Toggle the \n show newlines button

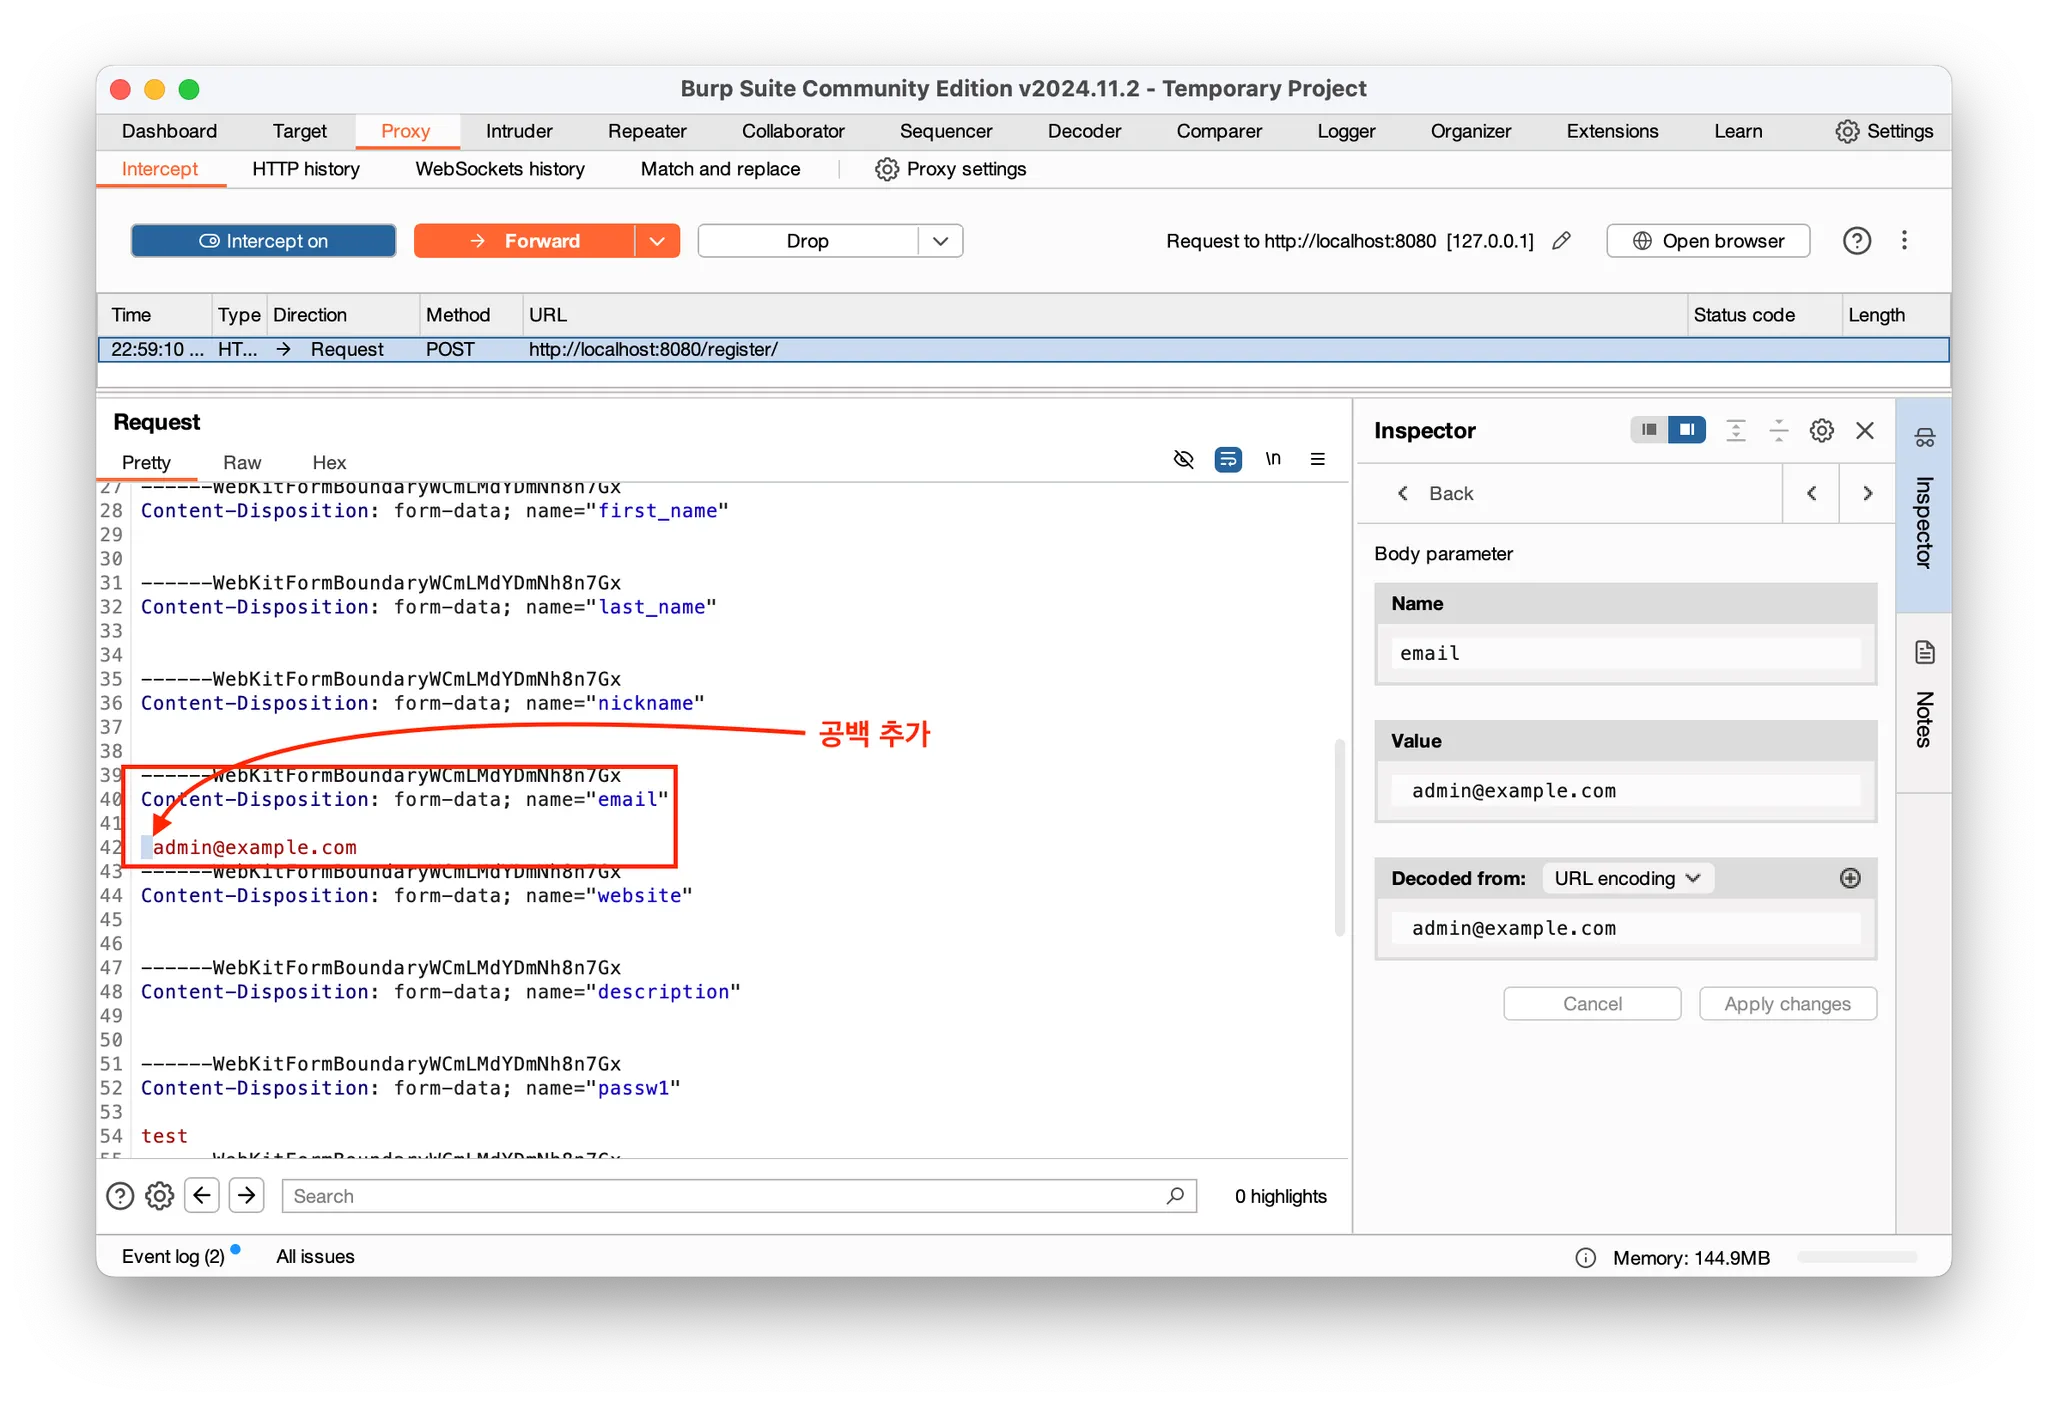[1273, 459]
